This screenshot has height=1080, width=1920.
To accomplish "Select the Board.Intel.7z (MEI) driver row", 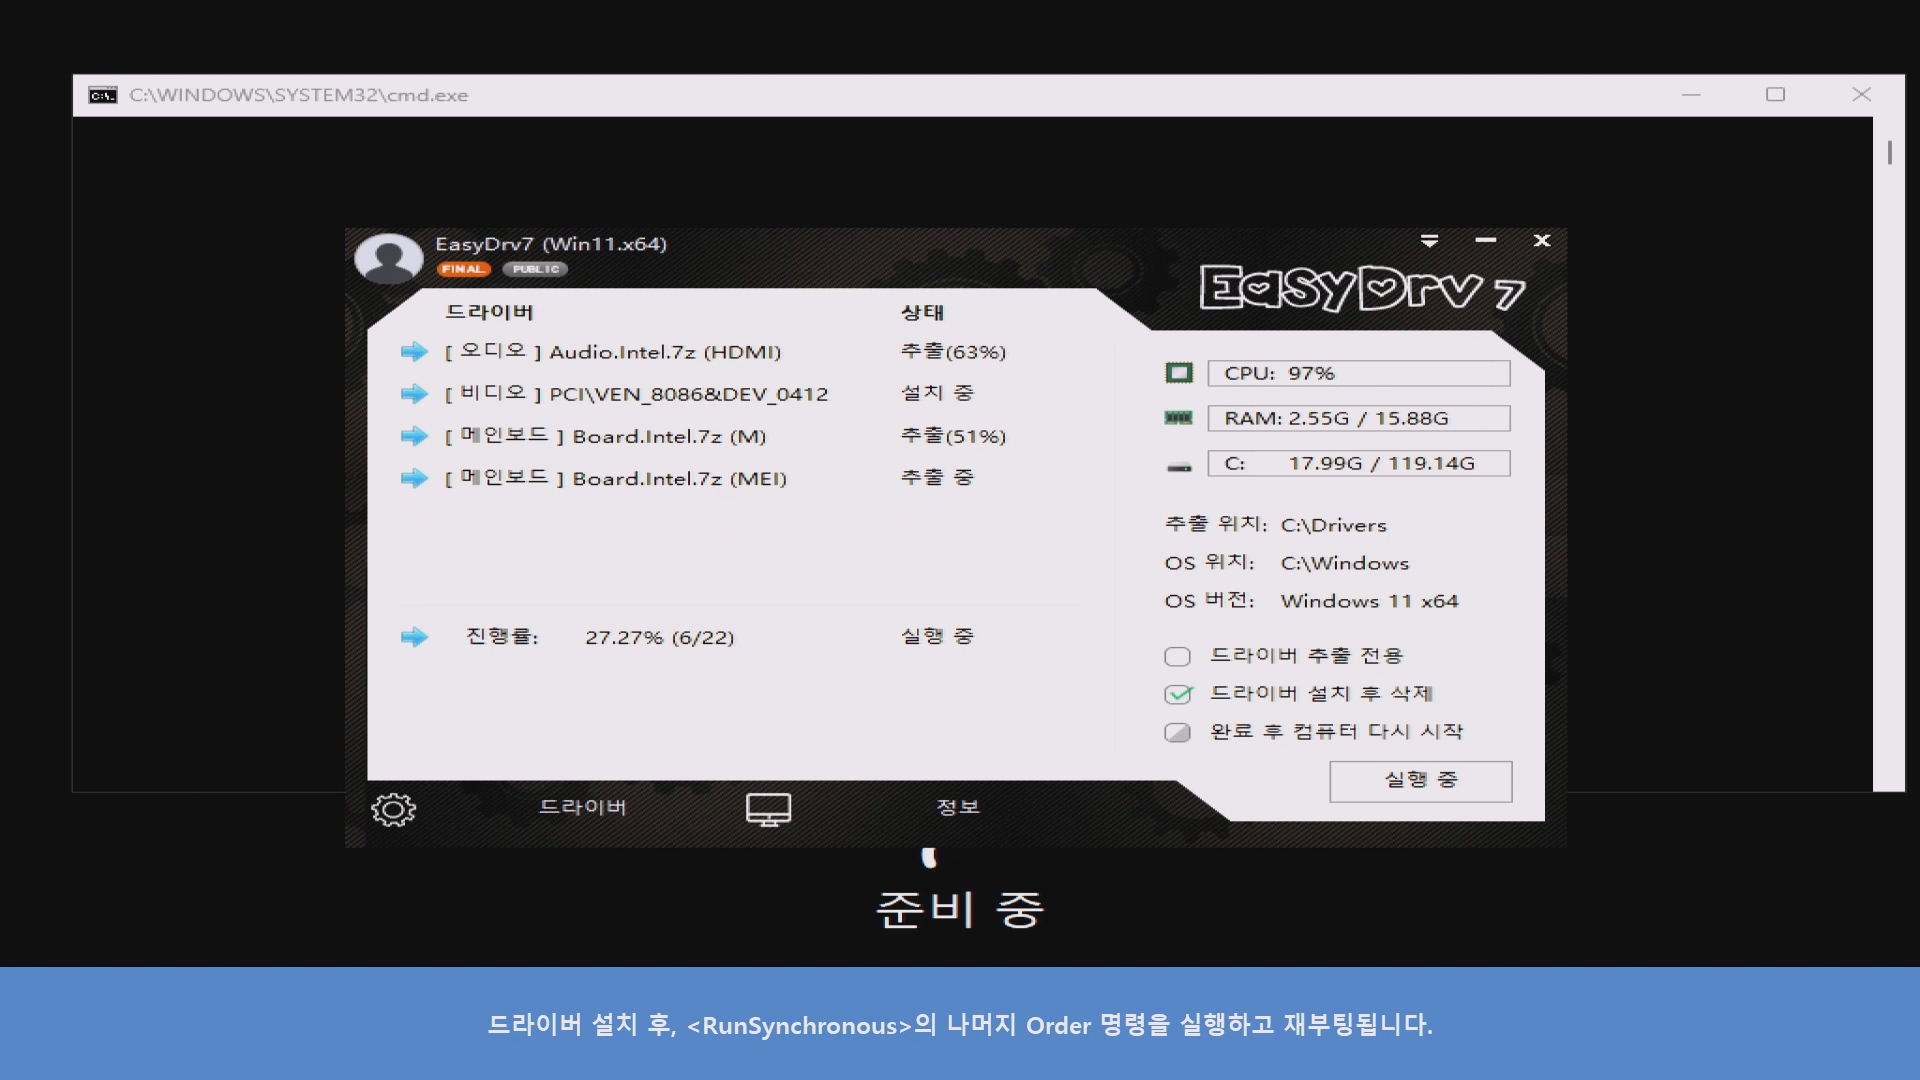I will [x=678, y=479].
